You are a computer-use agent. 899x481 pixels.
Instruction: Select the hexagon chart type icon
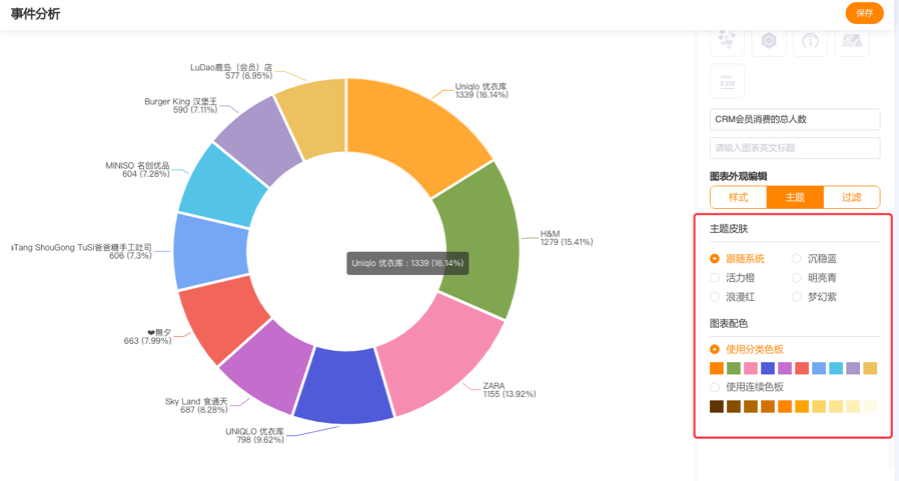tap(769, 41)
